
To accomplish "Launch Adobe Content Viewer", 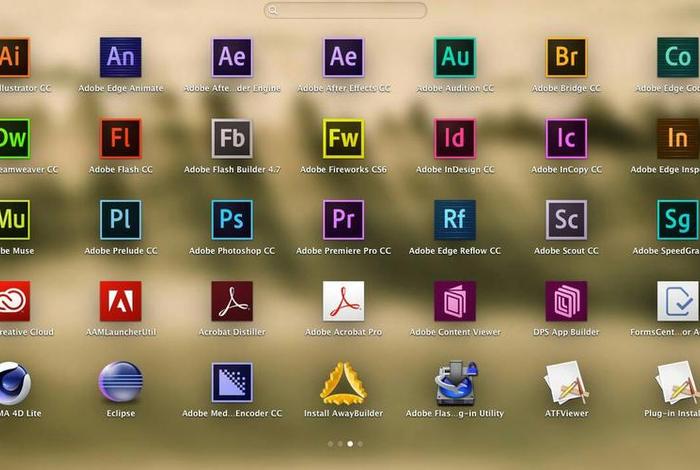I will tap(455, 301).
